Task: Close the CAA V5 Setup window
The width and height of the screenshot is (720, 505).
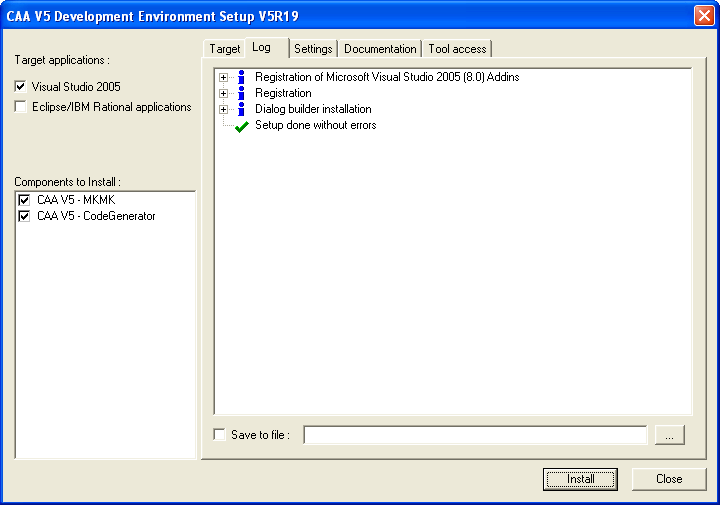Action: click(704, 16)
